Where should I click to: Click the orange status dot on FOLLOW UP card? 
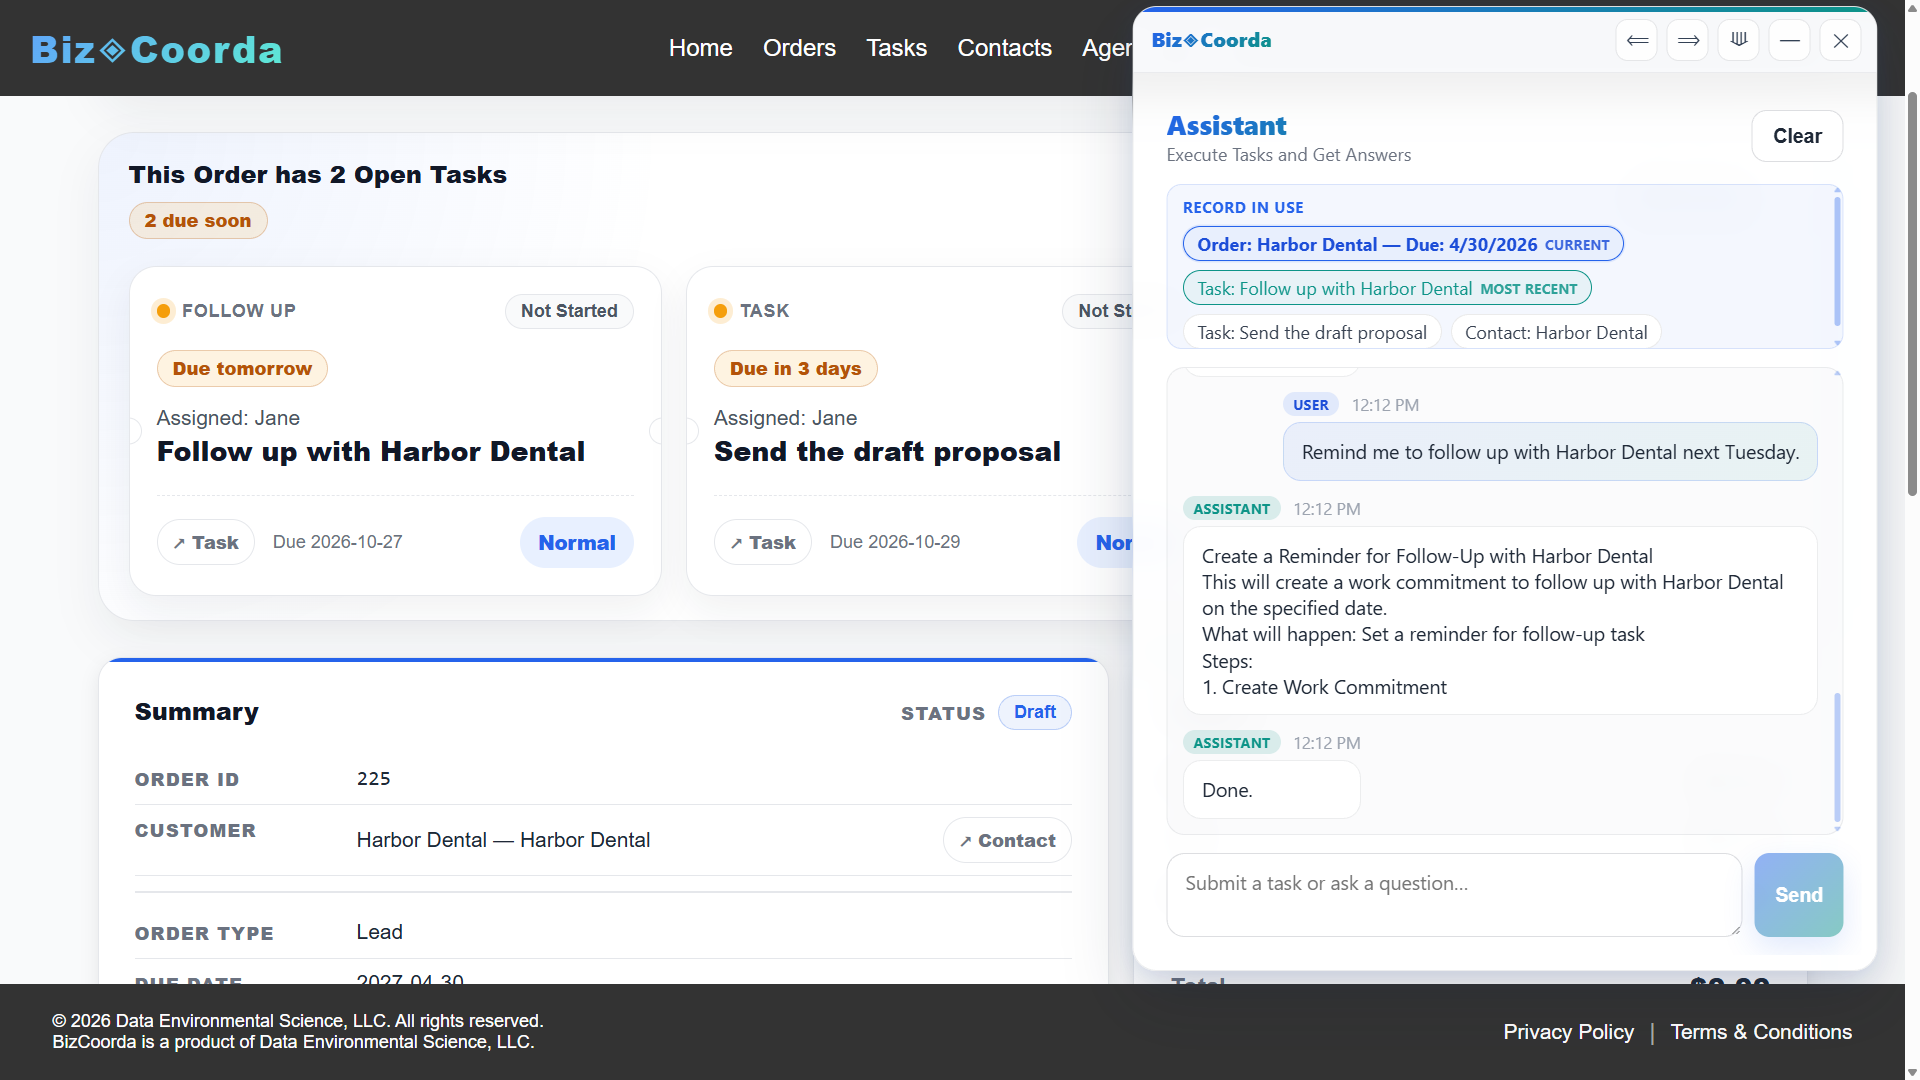coord(163,311)
